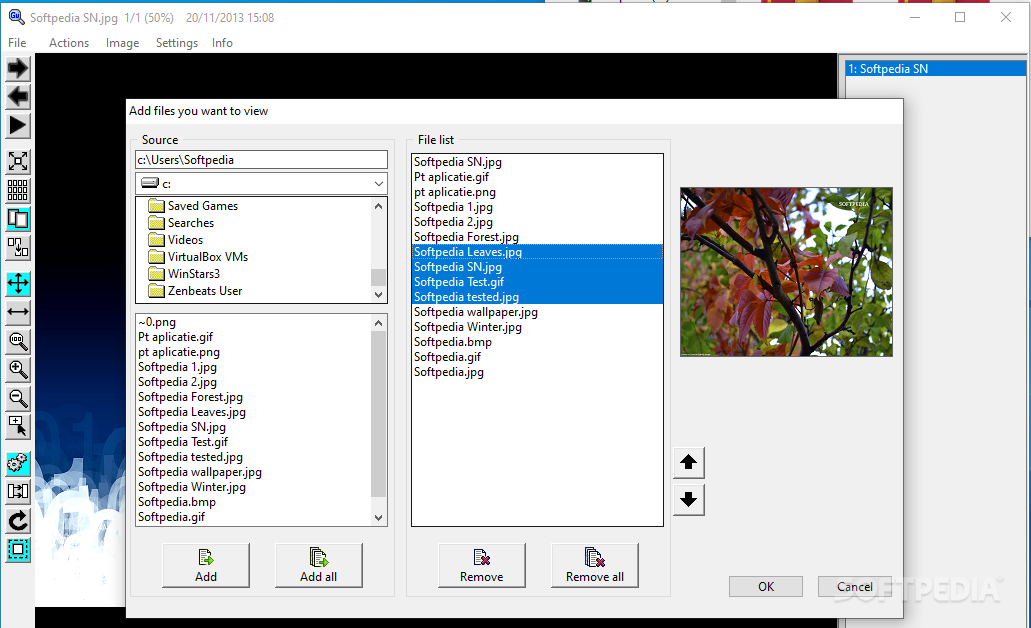Select the four-way move arrows tool
This screenshot has width=1031, height=628.
(x=18, y=283)
